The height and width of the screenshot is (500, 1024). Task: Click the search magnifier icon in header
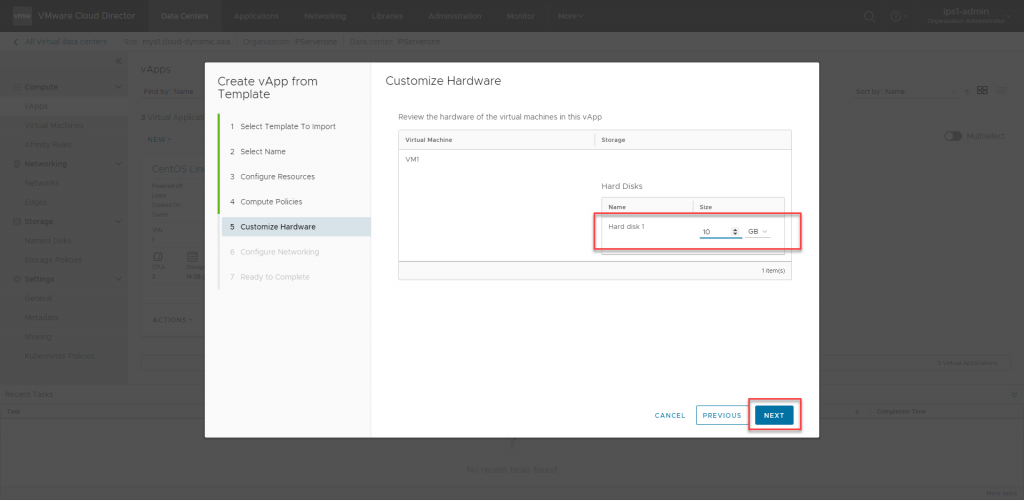868,16
